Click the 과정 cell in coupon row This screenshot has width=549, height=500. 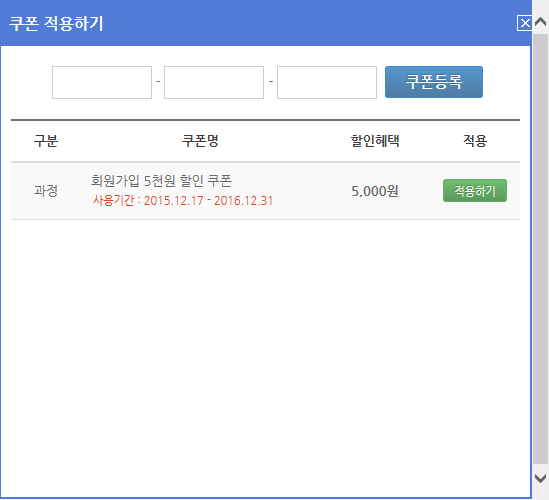point(46,191)
